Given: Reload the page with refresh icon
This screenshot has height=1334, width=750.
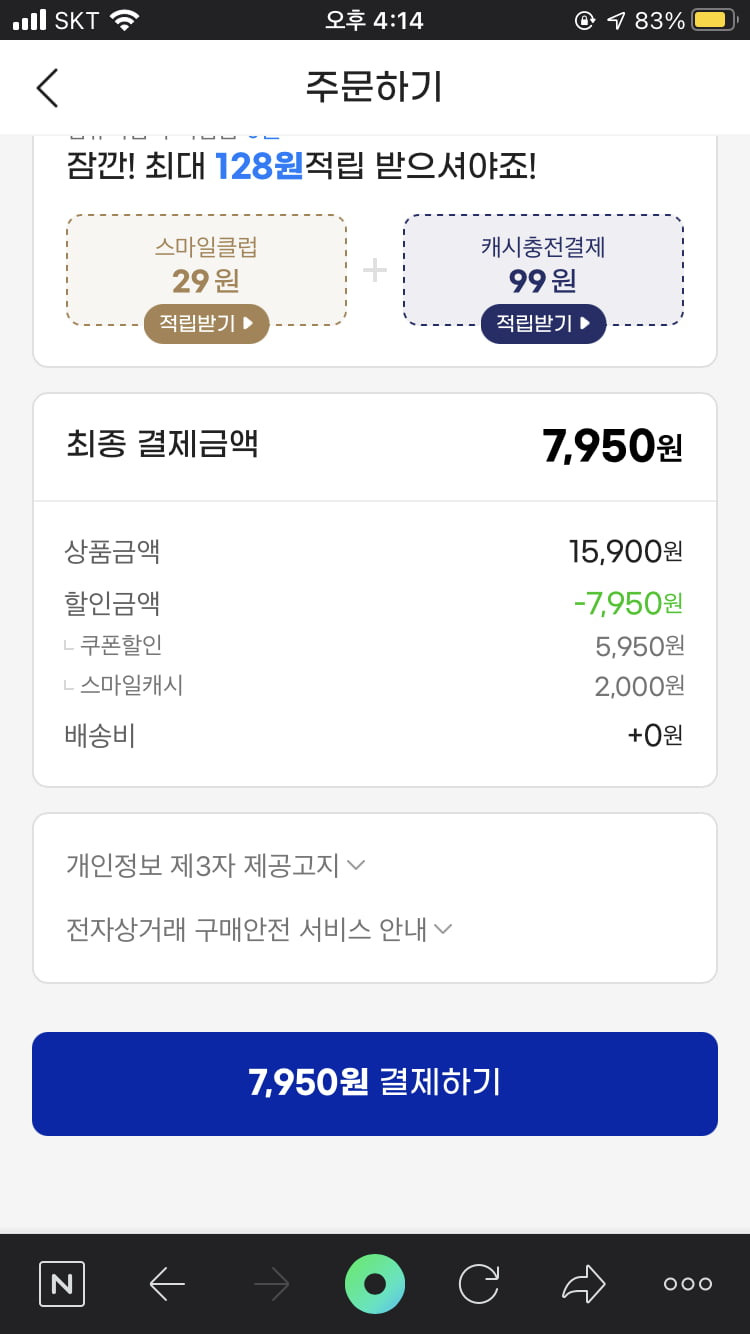Looking at the screenshot, I should click(478, 1283).
